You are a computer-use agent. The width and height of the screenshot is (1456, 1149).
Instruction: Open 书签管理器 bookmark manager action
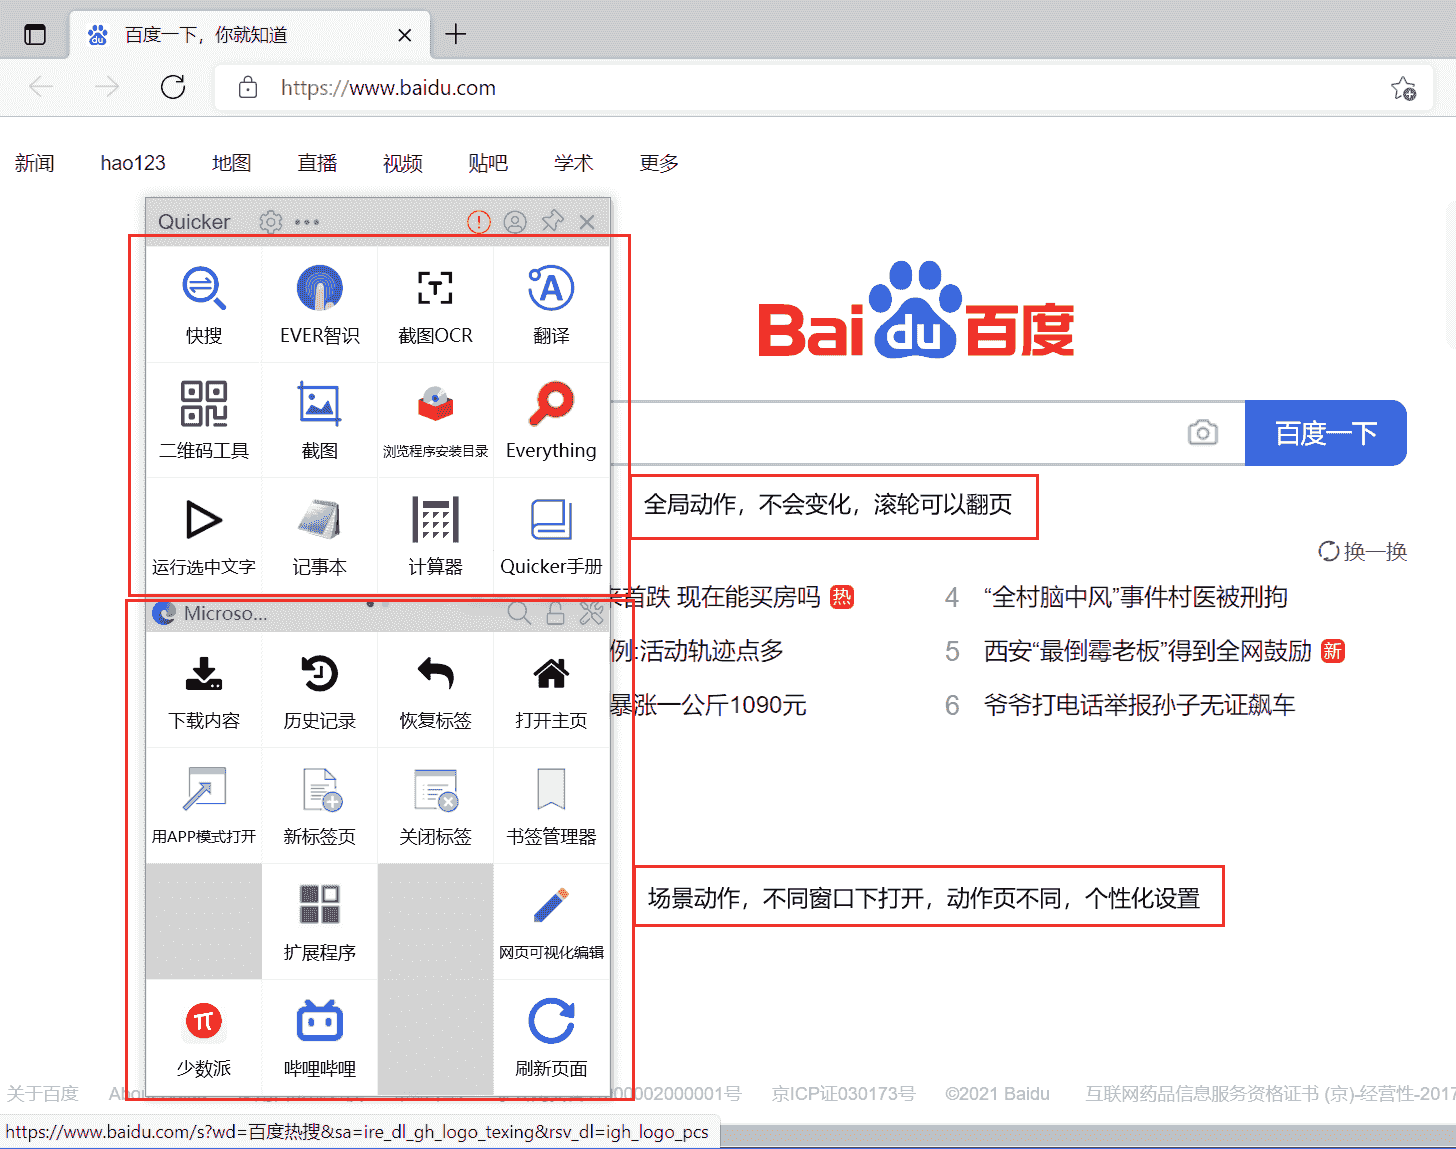[551, 806]
